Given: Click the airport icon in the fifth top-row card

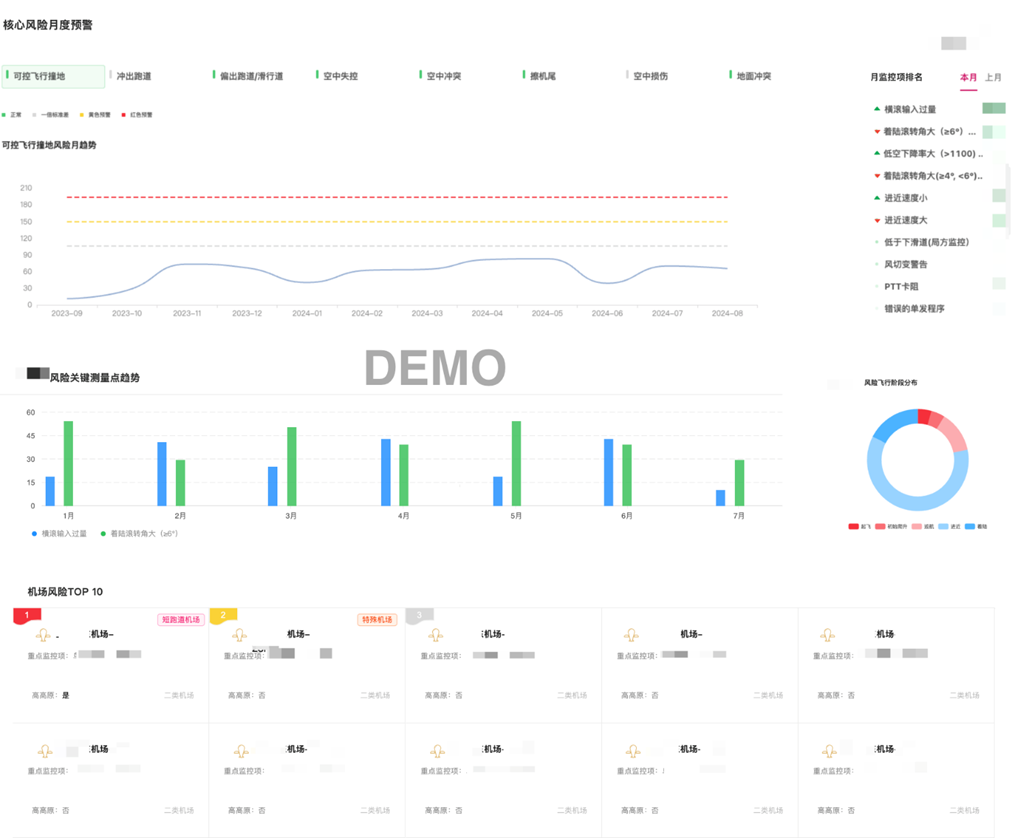Looking at the screenshot, I should coord(828,635).
